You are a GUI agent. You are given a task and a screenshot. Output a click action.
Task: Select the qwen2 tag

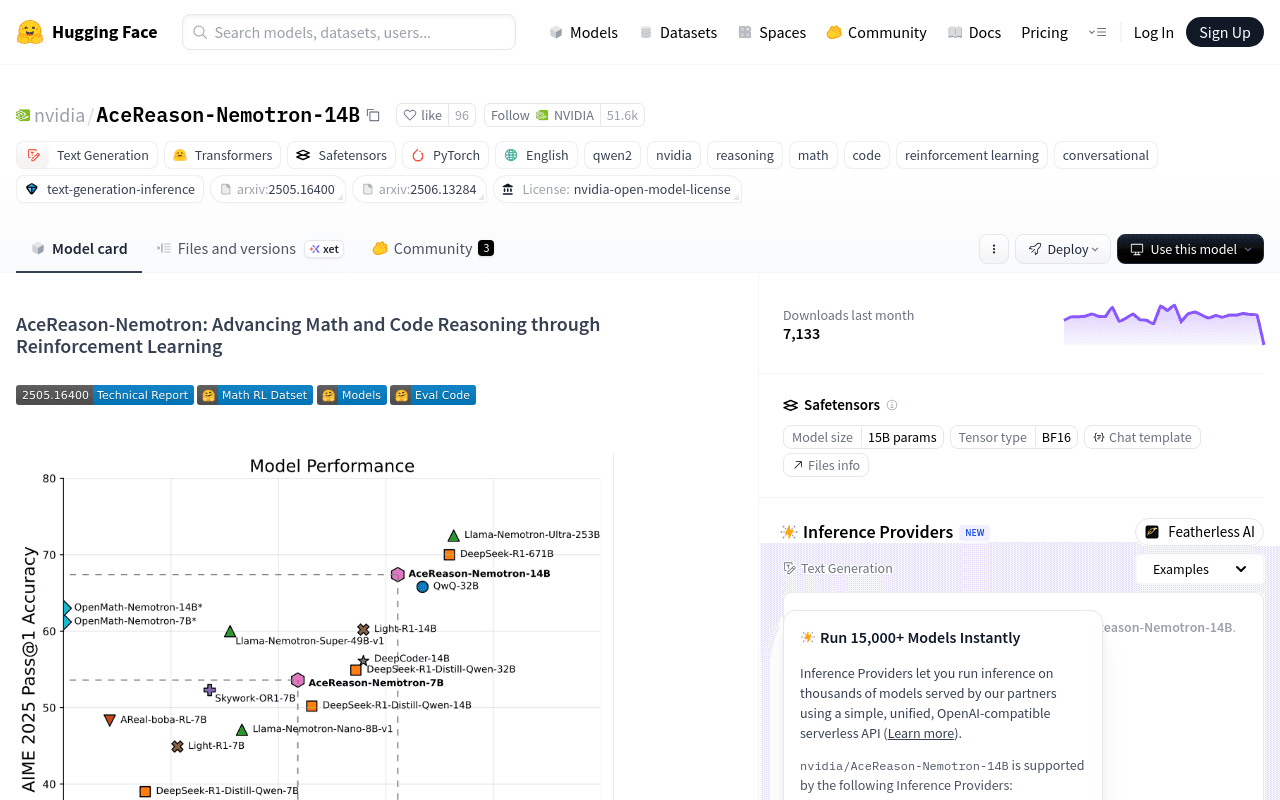(612, 155)
